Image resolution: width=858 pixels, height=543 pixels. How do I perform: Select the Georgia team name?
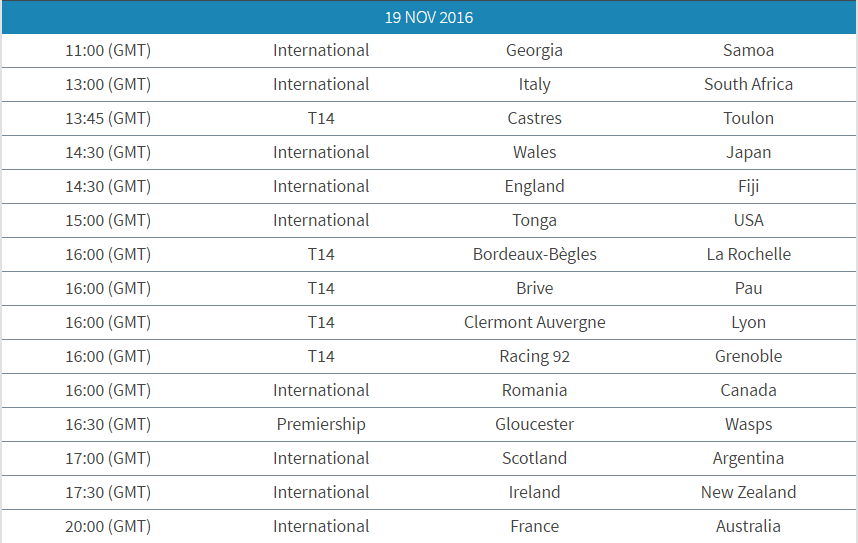534,50
